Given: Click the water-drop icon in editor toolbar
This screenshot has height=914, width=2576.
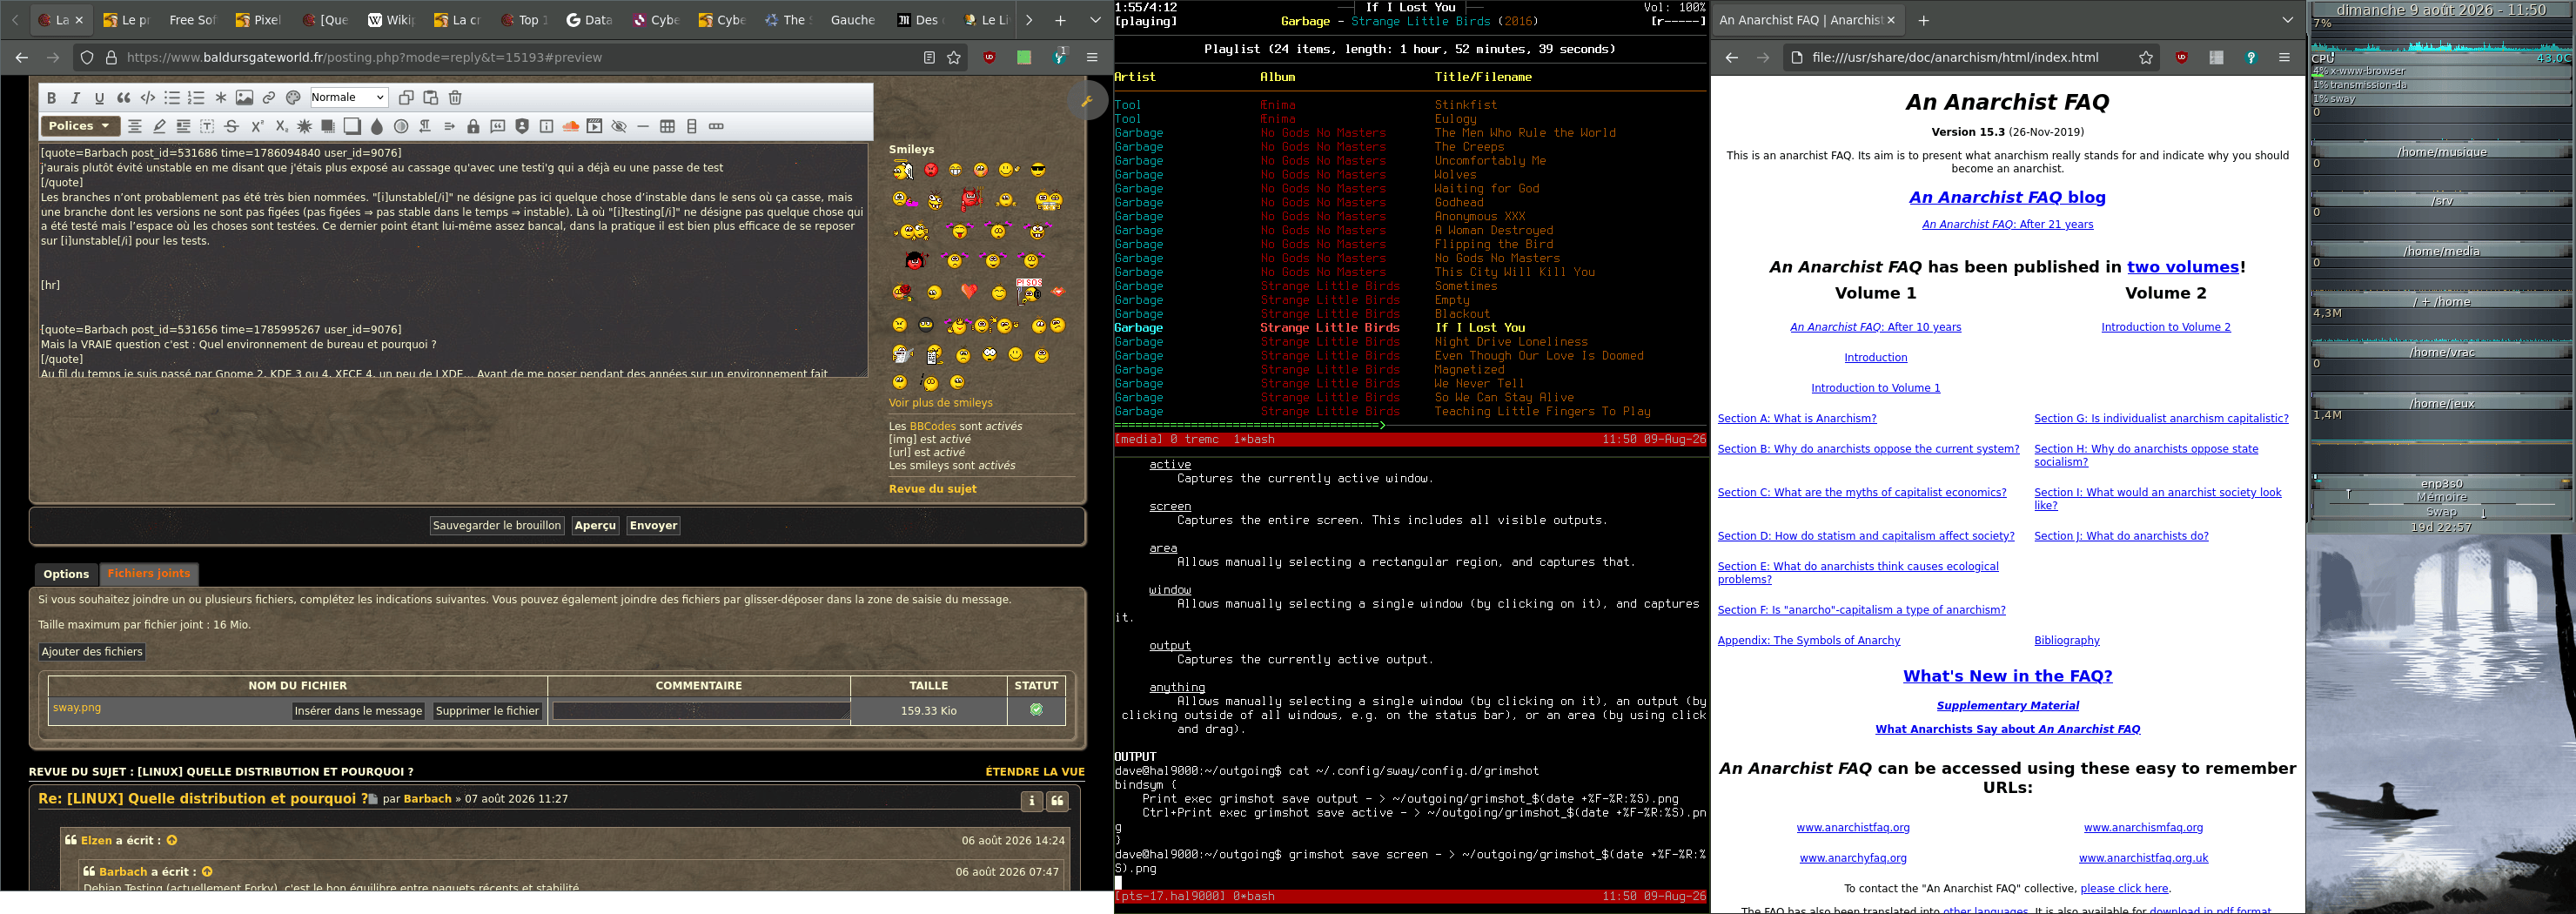Looking at the screenshot, I should [377, 127].
